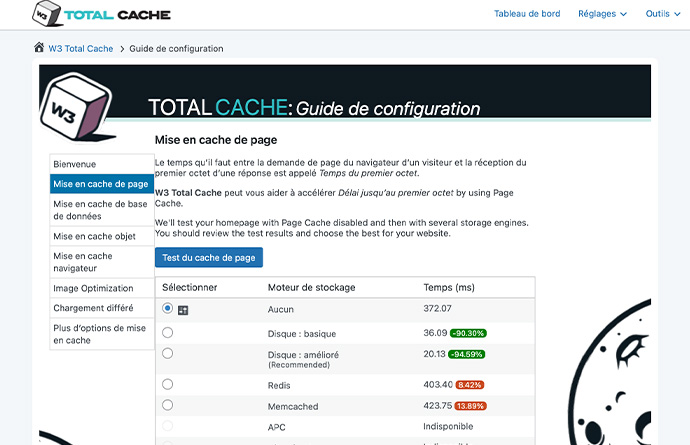Expand the Réglages dropdown menu
The height and width of the screenshot is (445, 690).
pyautogui.click(x=602, y=14)
